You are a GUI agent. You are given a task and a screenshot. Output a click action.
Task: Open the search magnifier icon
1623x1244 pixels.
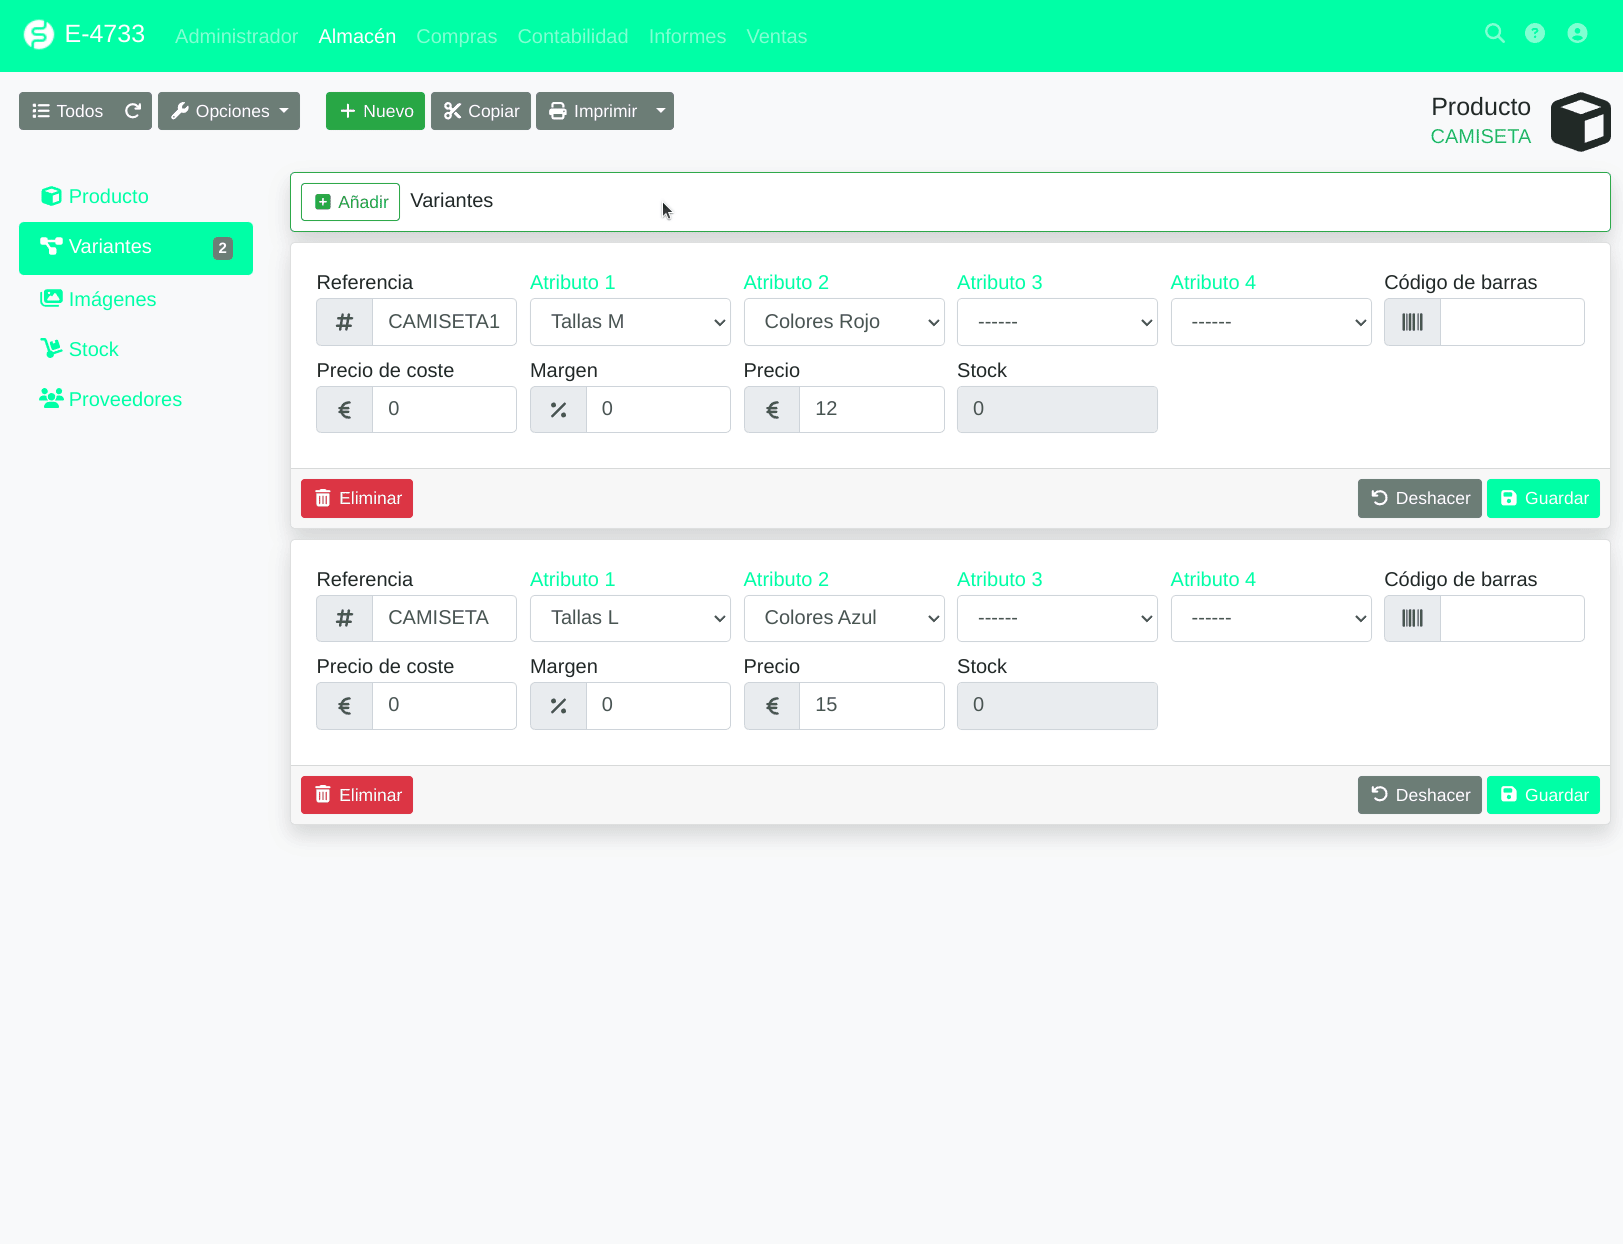click(x=1495, y=33)
